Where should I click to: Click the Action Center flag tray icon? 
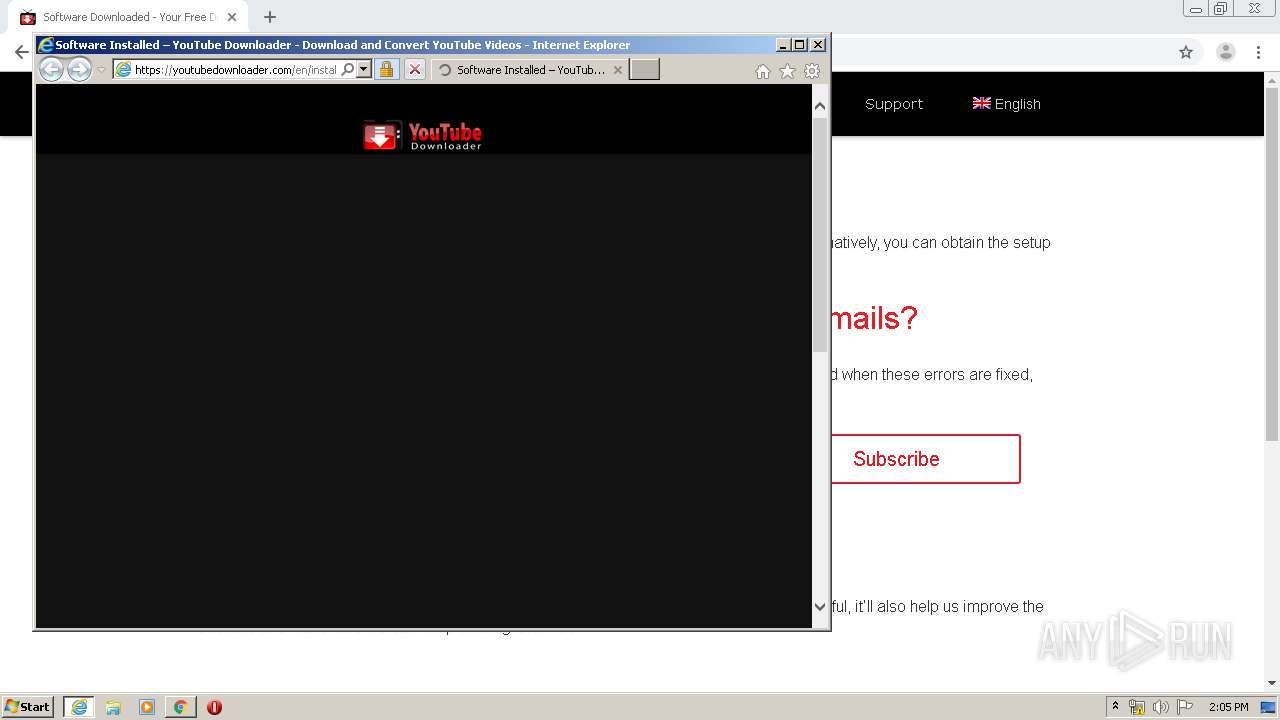1185,707
